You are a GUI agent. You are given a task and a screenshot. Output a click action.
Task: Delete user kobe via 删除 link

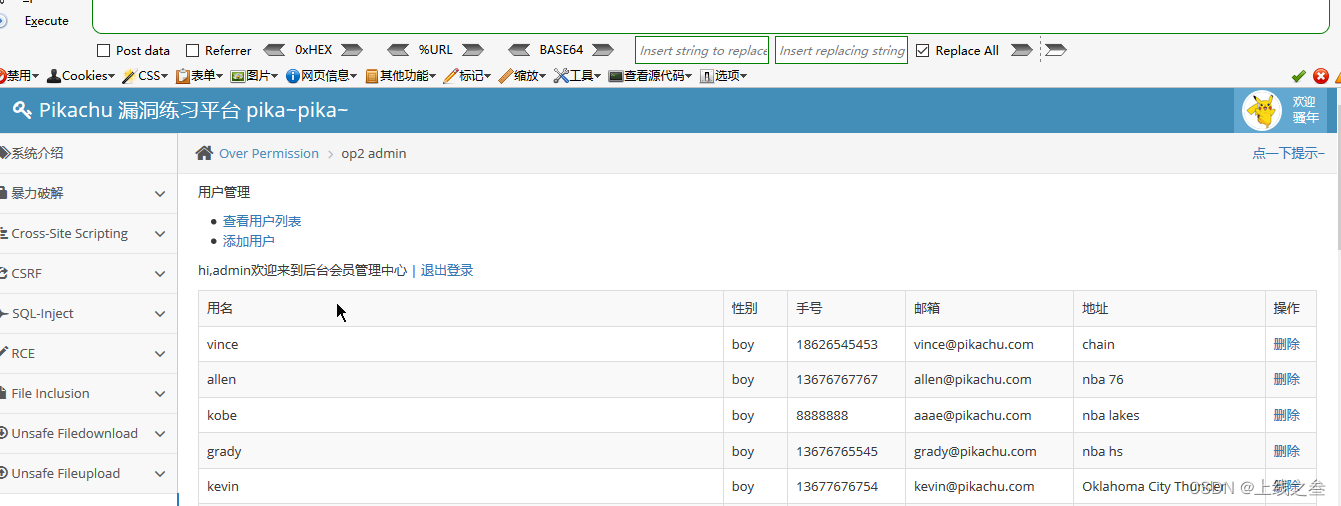pos(1287,415)
